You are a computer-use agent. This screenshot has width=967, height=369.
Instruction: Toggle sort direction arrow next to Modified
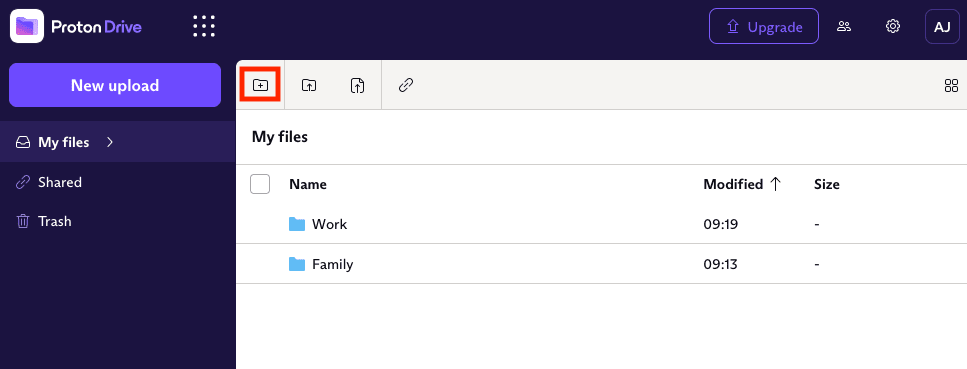point(775,184)
